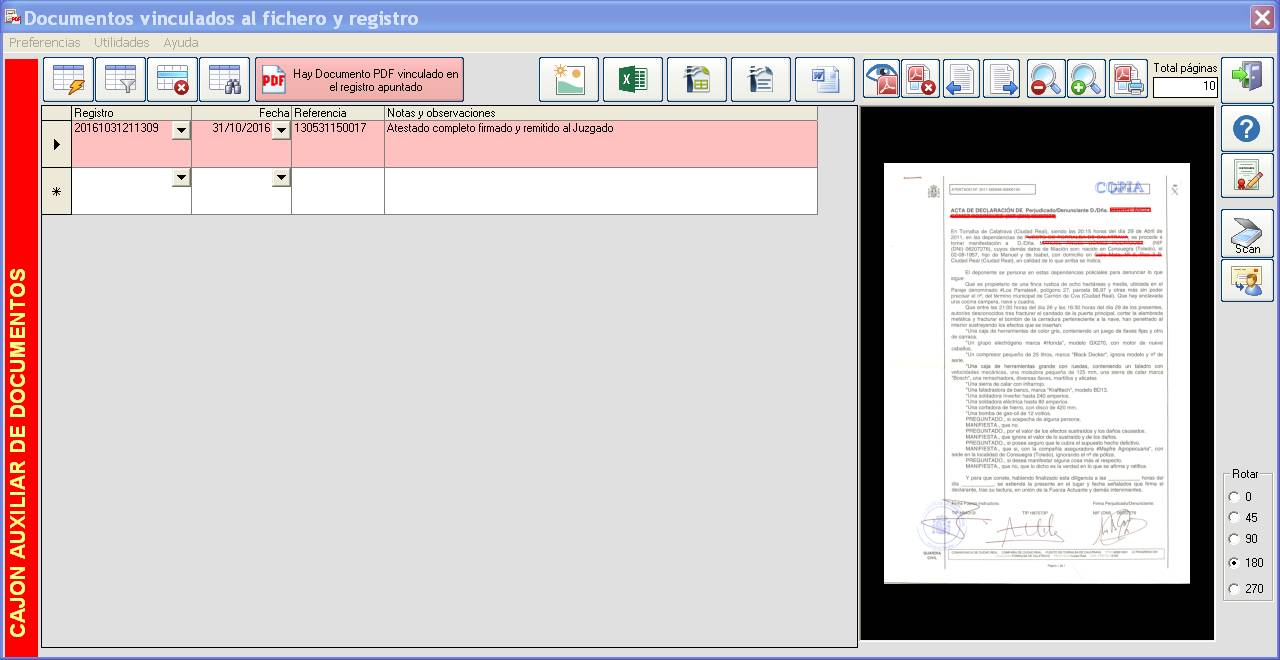Go to next page with blue arrow
1280x660 pixels.
click(1001, 79)
